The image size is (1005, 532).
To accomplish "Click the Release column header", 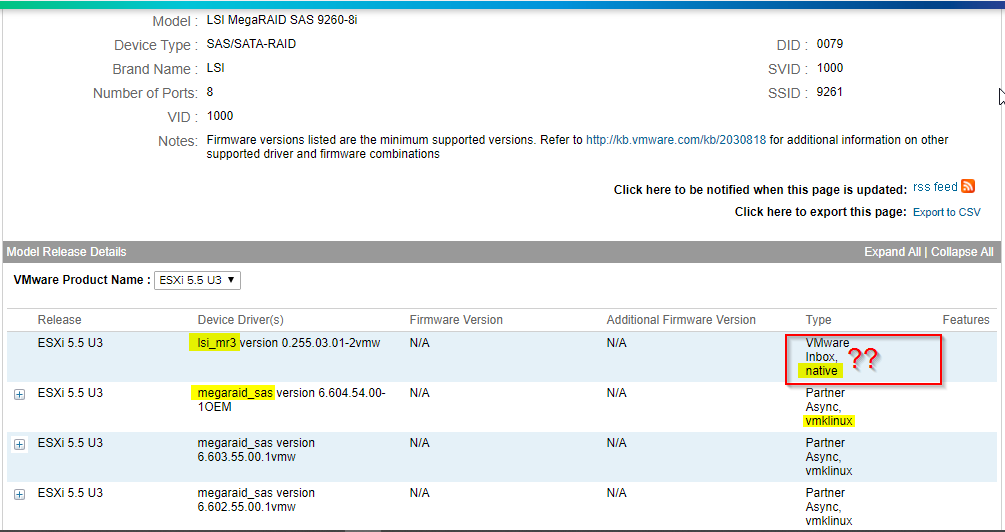I will pos(60,320).
